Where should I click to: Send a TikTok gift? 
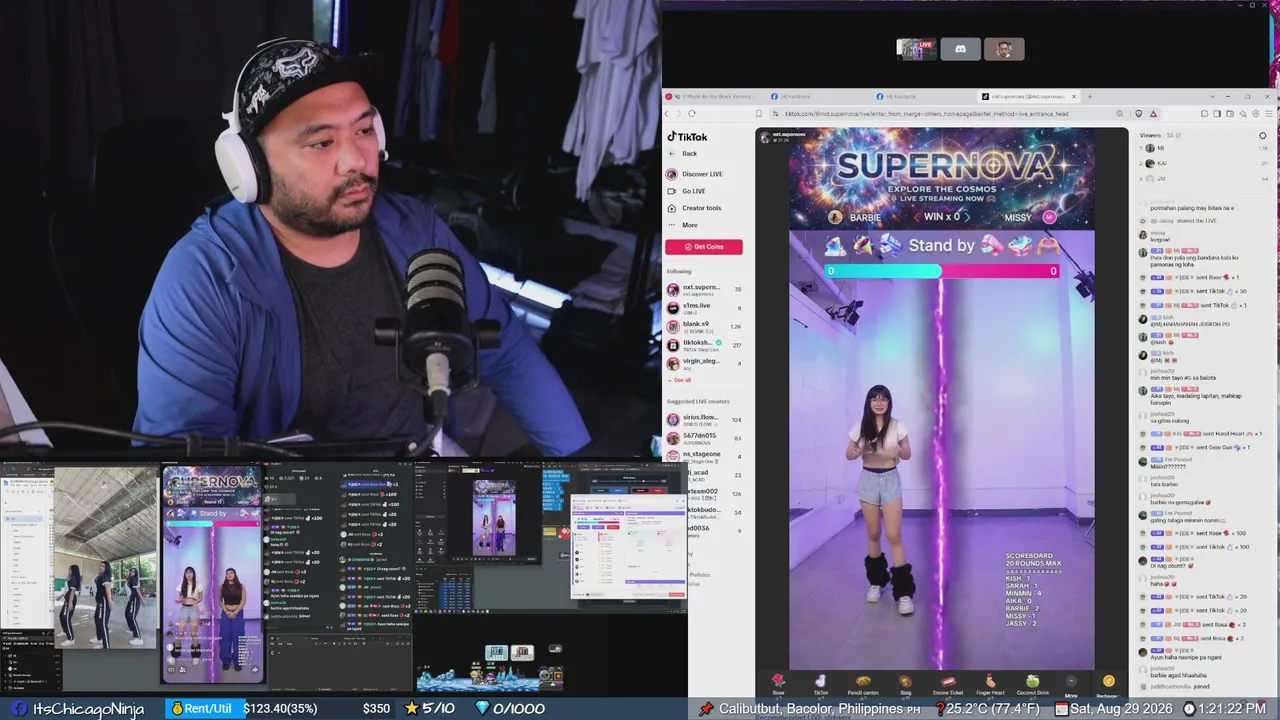[820, 684]
